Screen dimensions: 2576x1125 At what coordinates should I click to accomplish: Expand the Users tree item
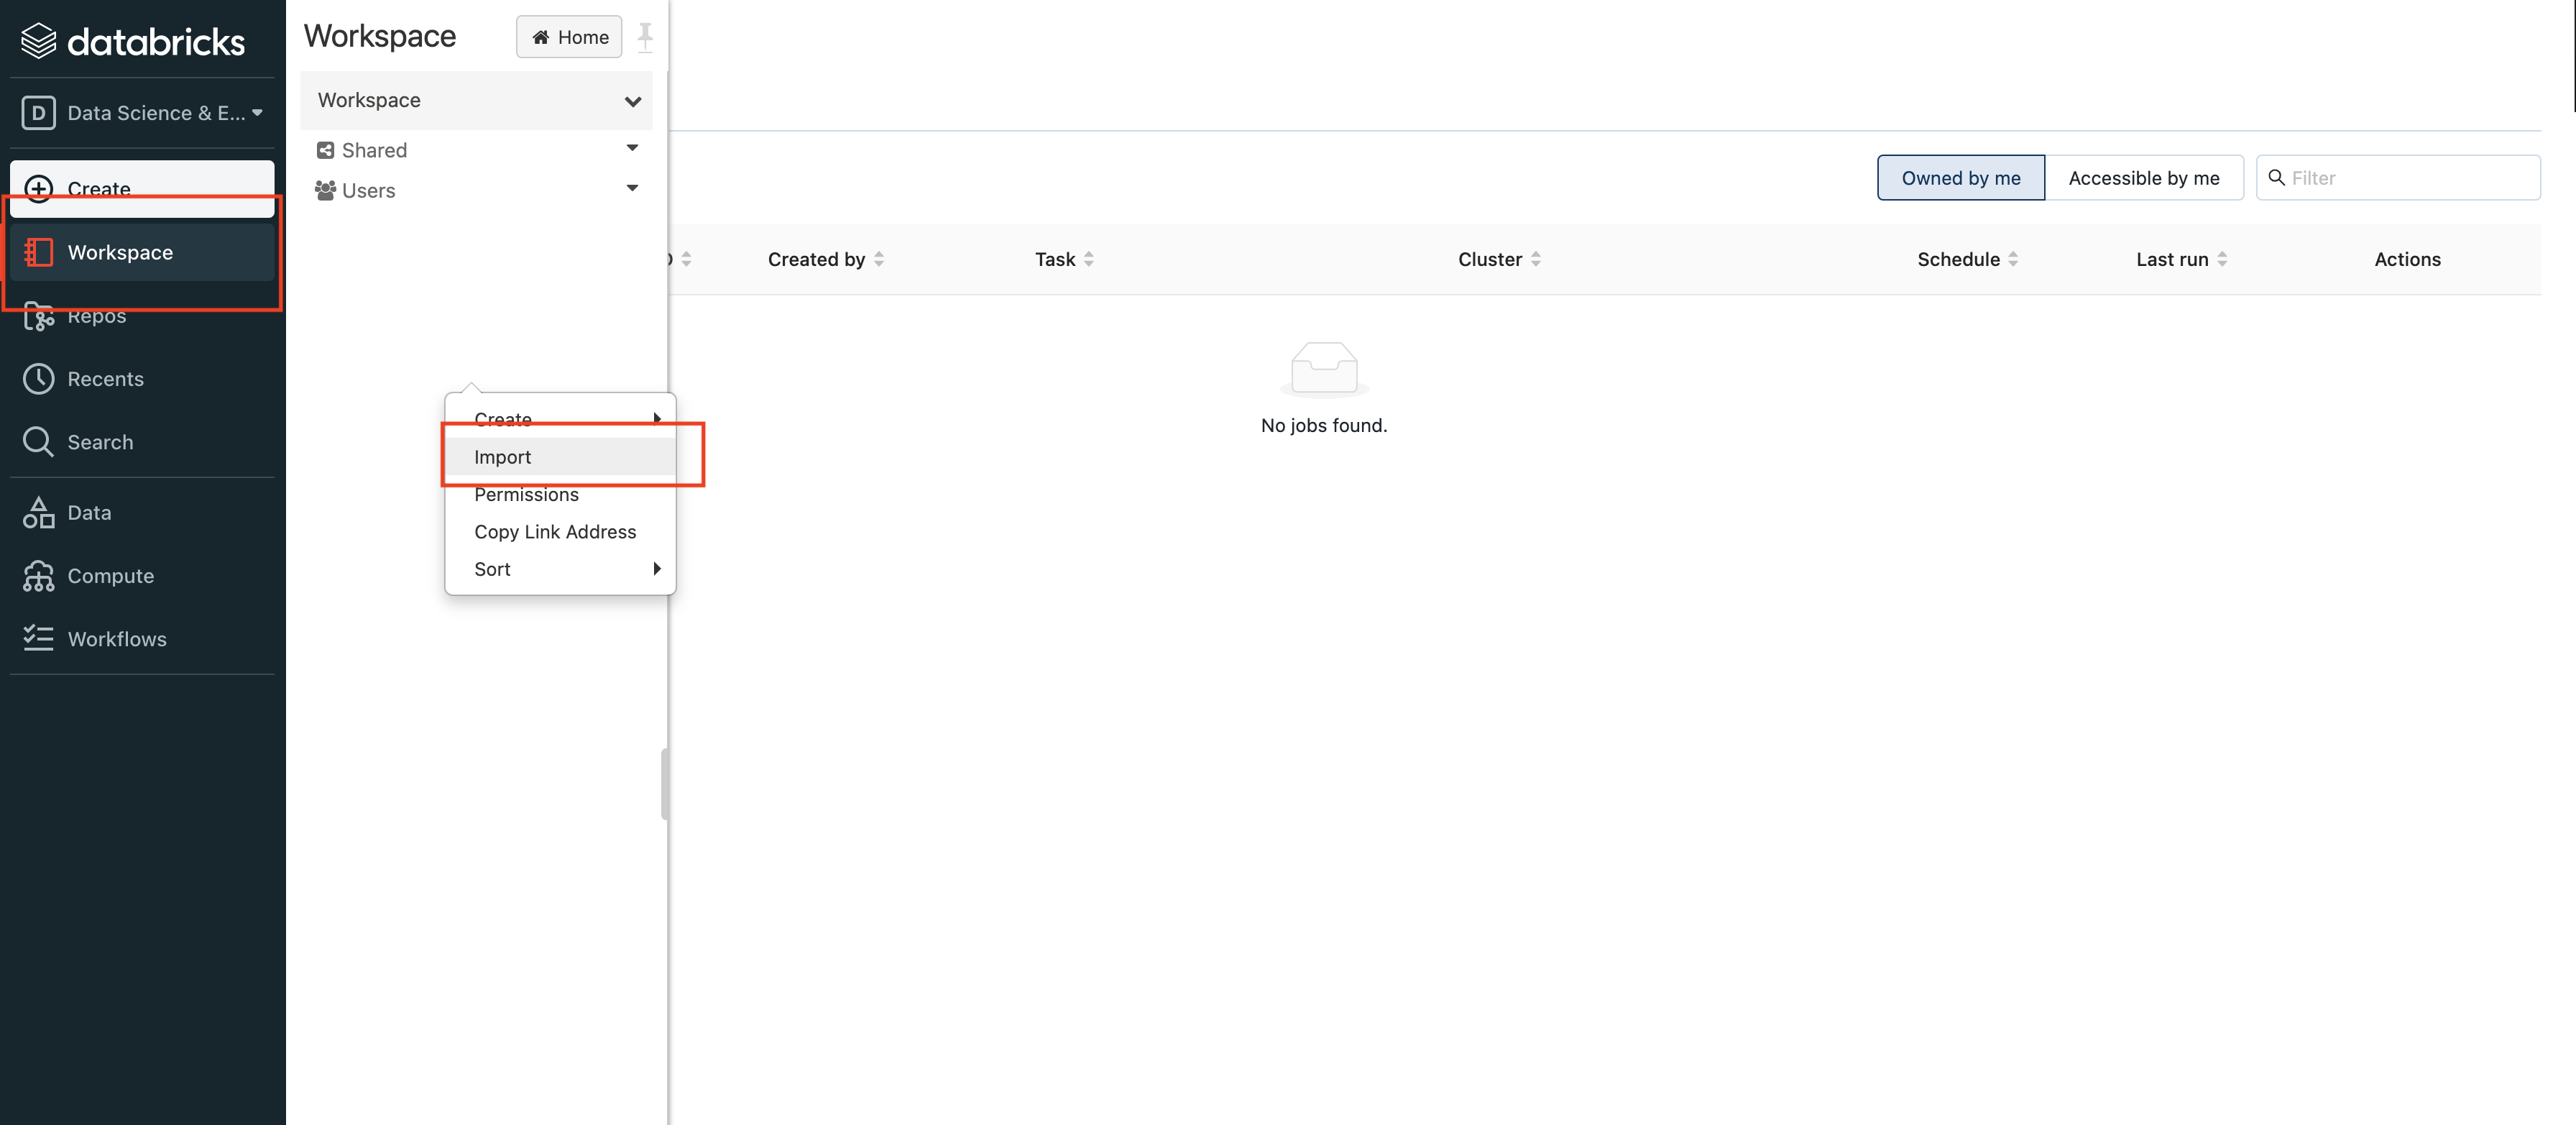(x=632, y=189)
